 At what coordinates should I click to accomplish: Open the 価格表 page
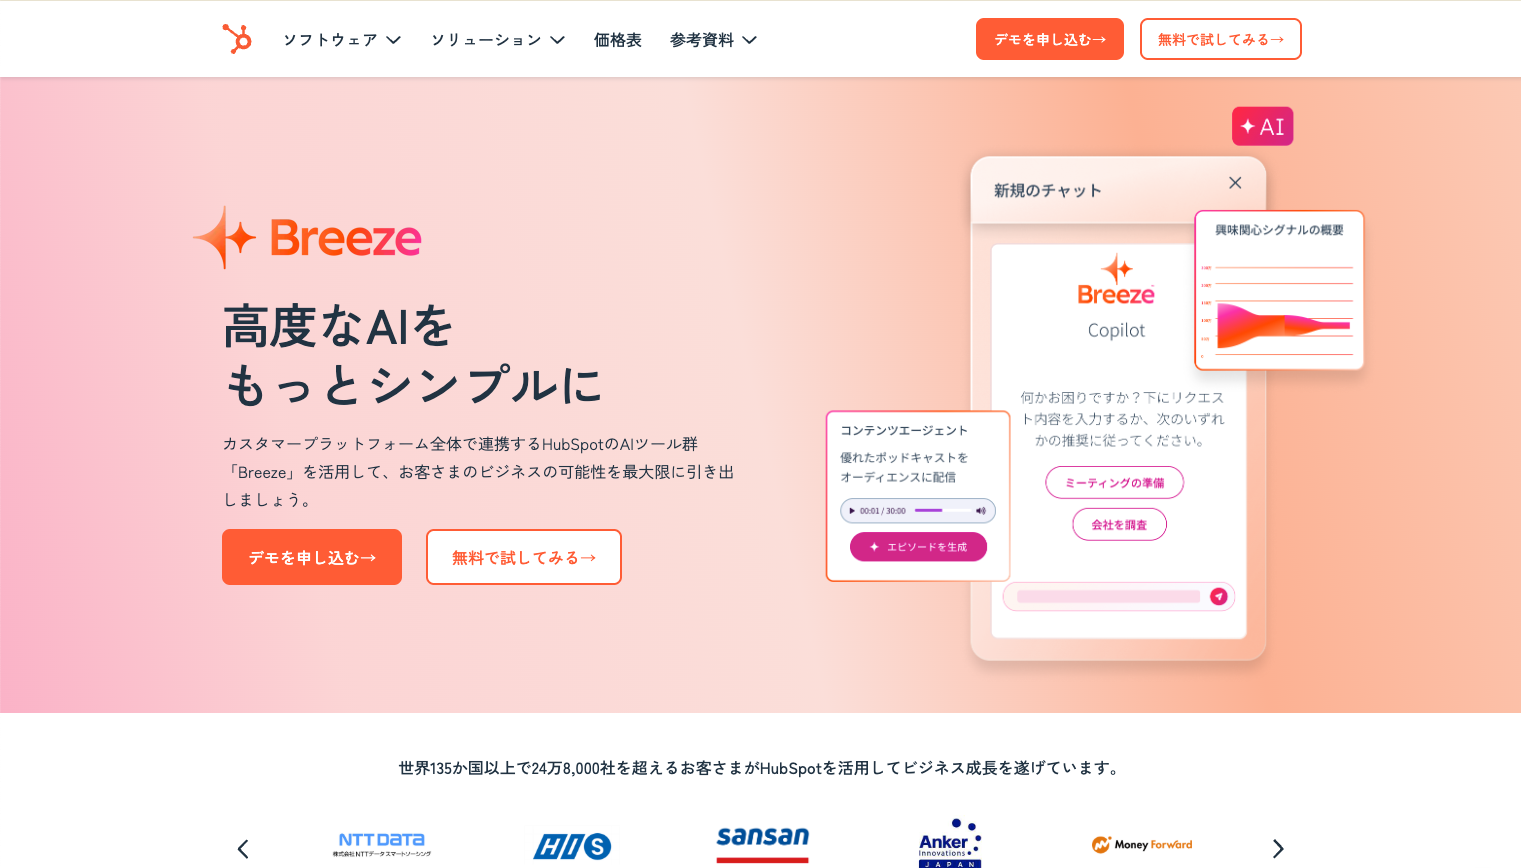coord(618,40)
